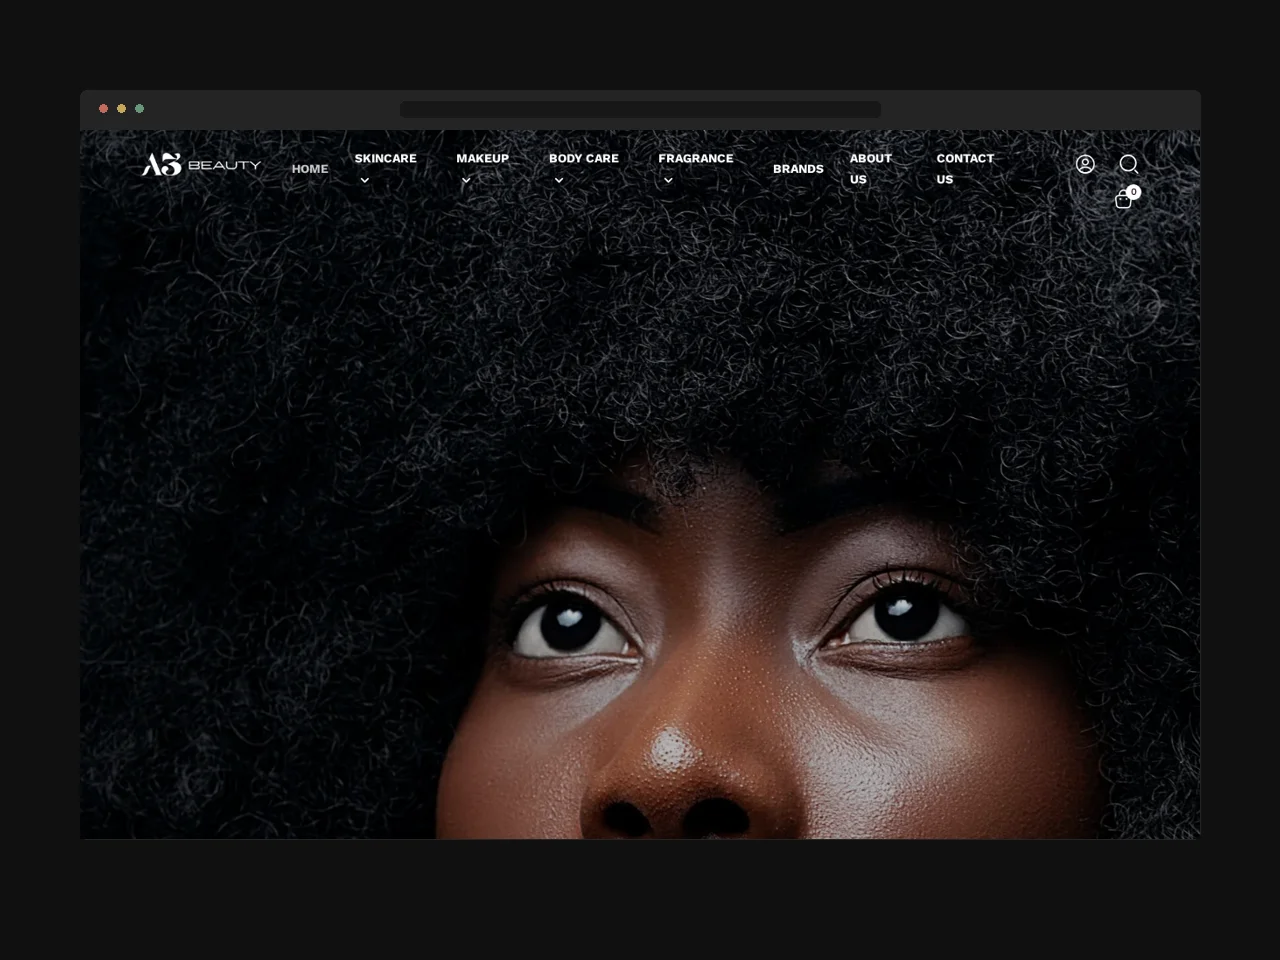
Task: Expand the Body Care dropdown chevron
Action: [559, 181]
